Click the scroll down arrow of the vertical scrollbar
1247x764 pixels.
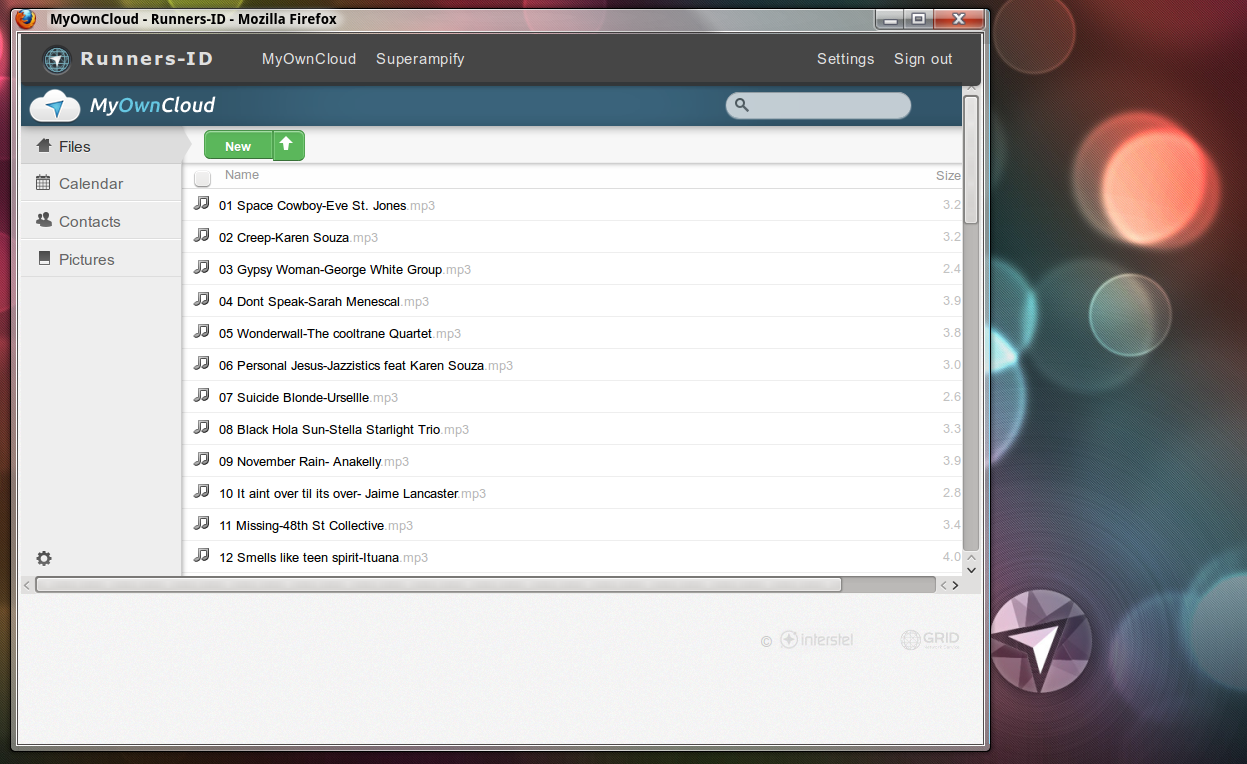(x=971, y=571)
